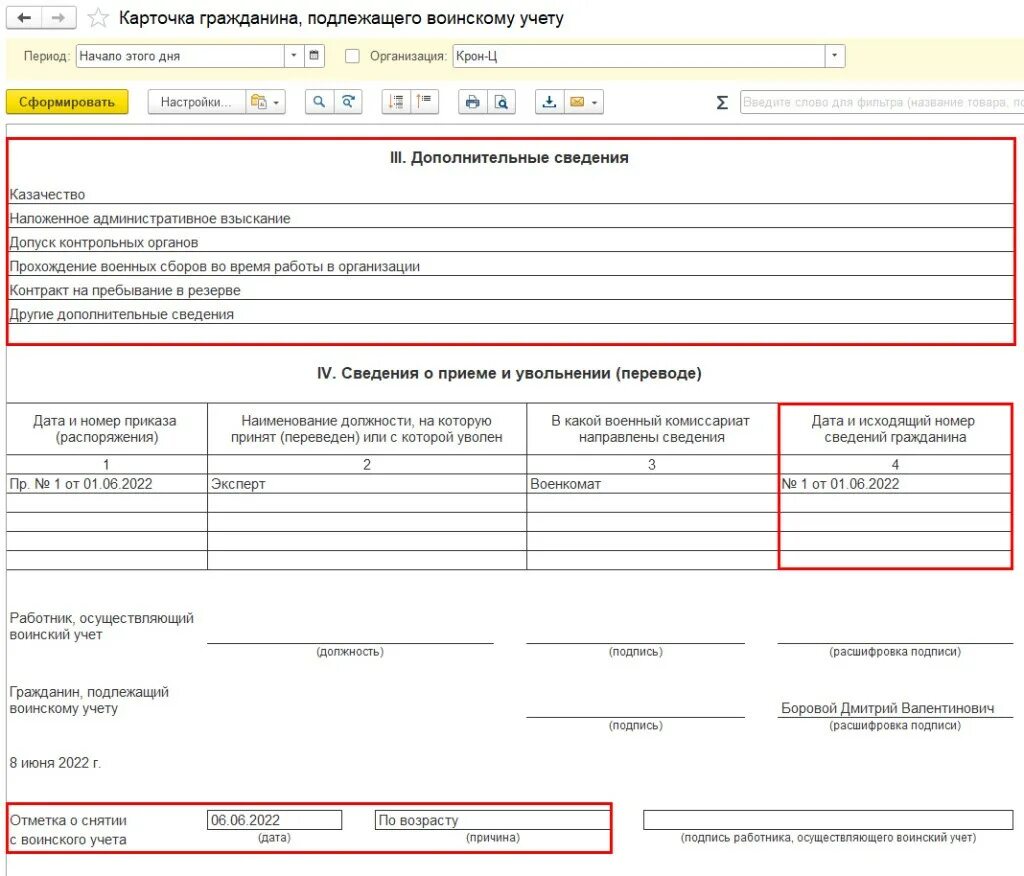1024x876 pixels.
Task: Go back with the left arrow button
Action: point(24,18)
